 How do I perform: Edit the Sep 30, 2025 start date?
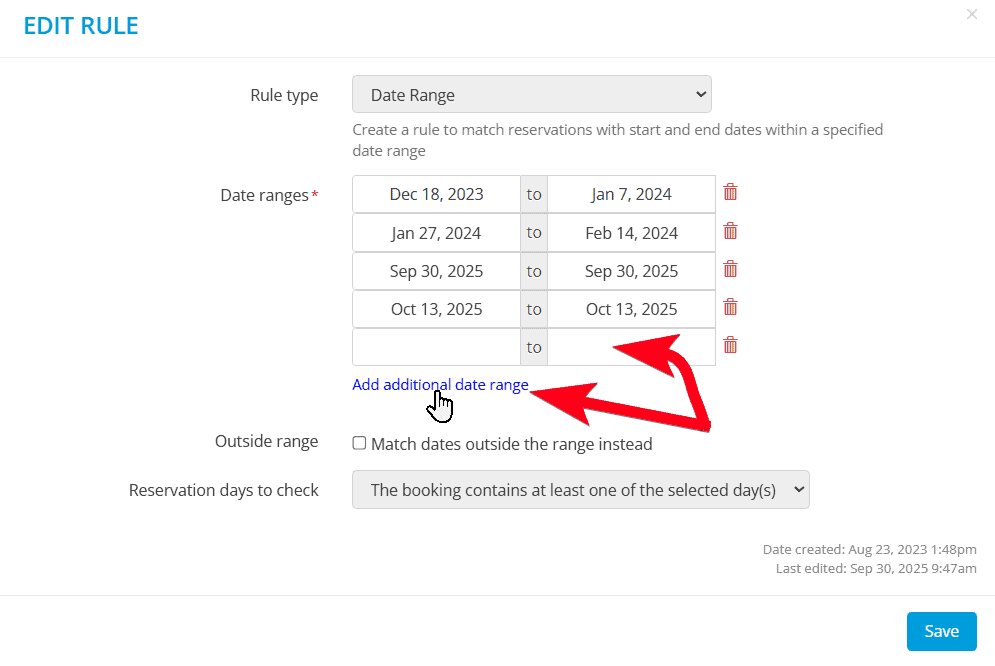[x=436, y=271]
